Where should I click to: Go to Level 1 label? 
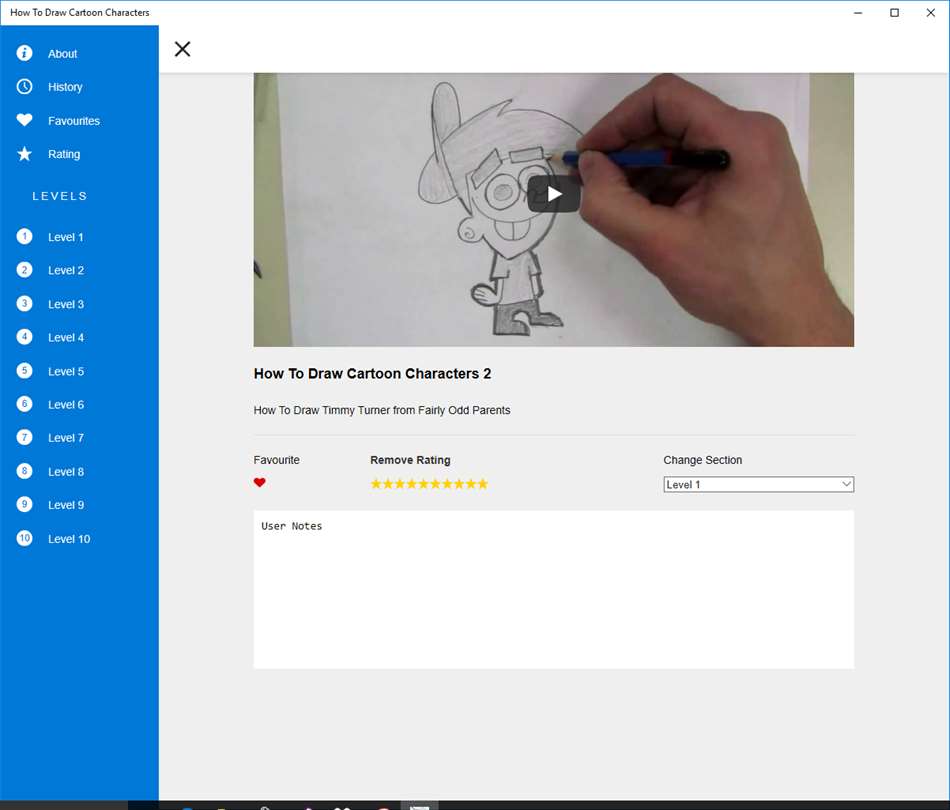tap(65, 237)
